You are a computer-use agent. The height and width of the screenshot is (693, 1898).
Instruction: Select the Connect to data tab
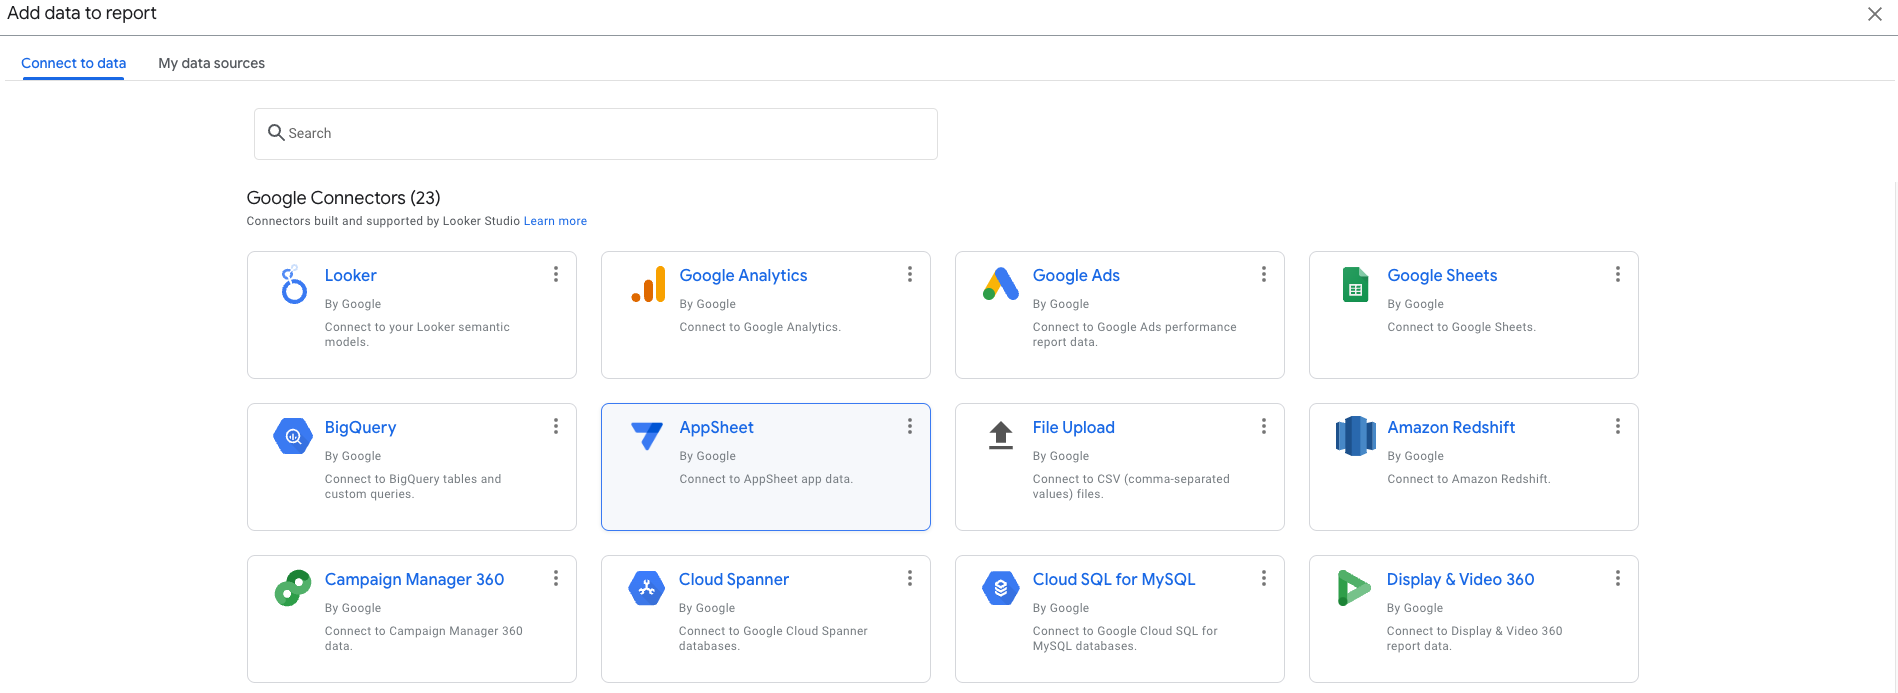click(x=73, y=63)
